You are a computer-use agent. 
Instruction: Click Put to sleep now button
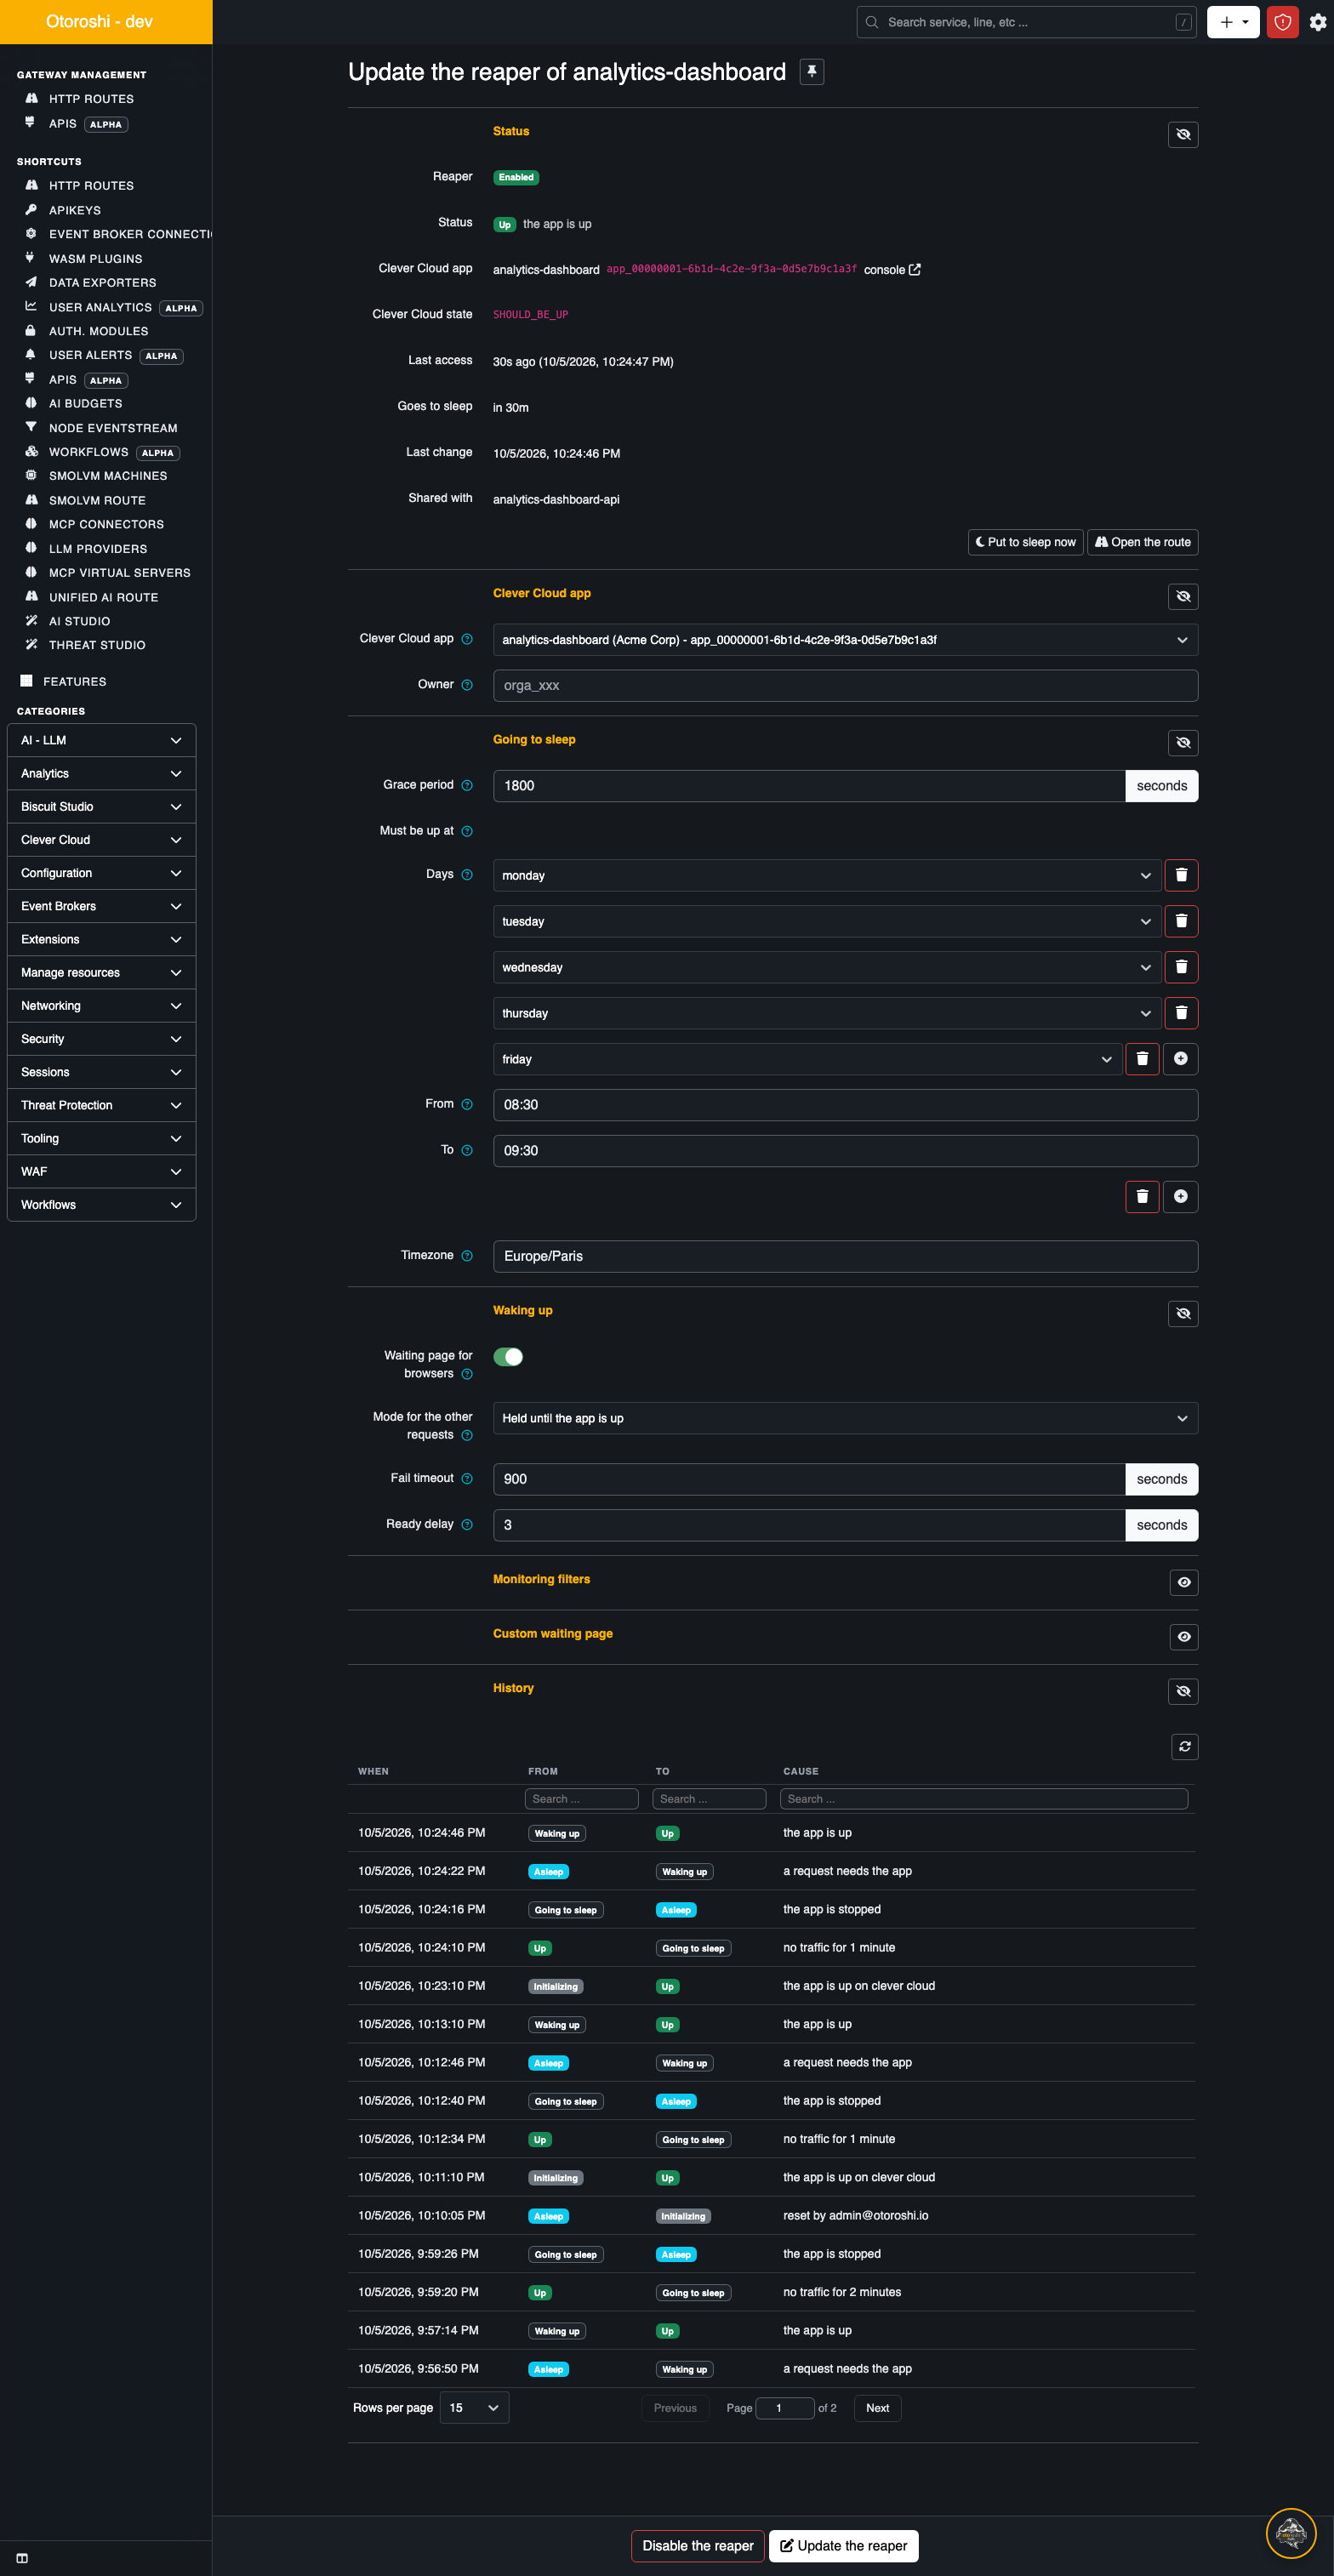tap(1025, 542)
